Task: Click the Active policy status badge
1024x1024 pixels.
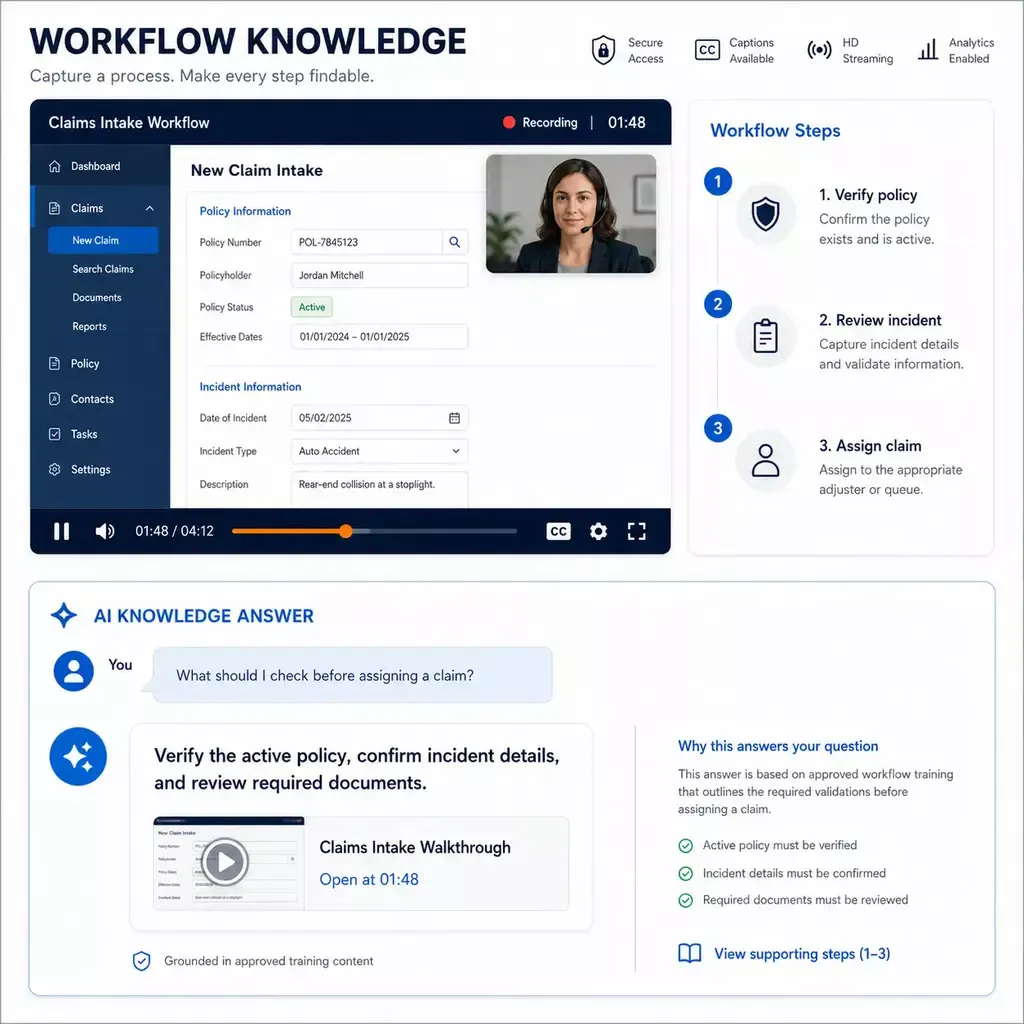Action: (312, 307)
